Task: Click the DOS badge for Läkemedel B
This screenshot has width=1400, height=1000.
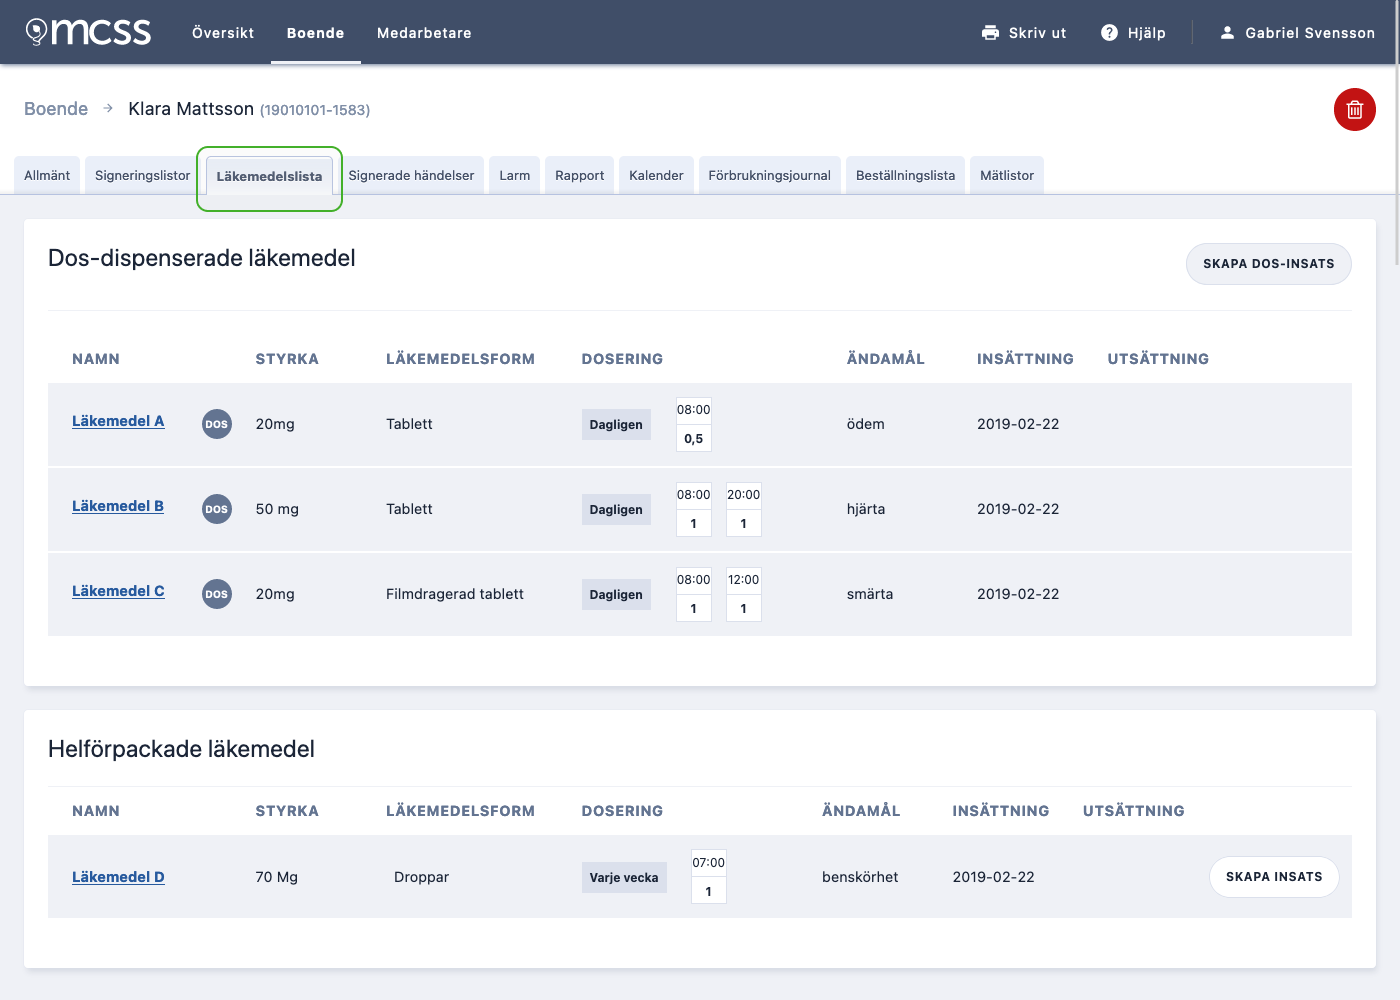Action: coord(216,509)
